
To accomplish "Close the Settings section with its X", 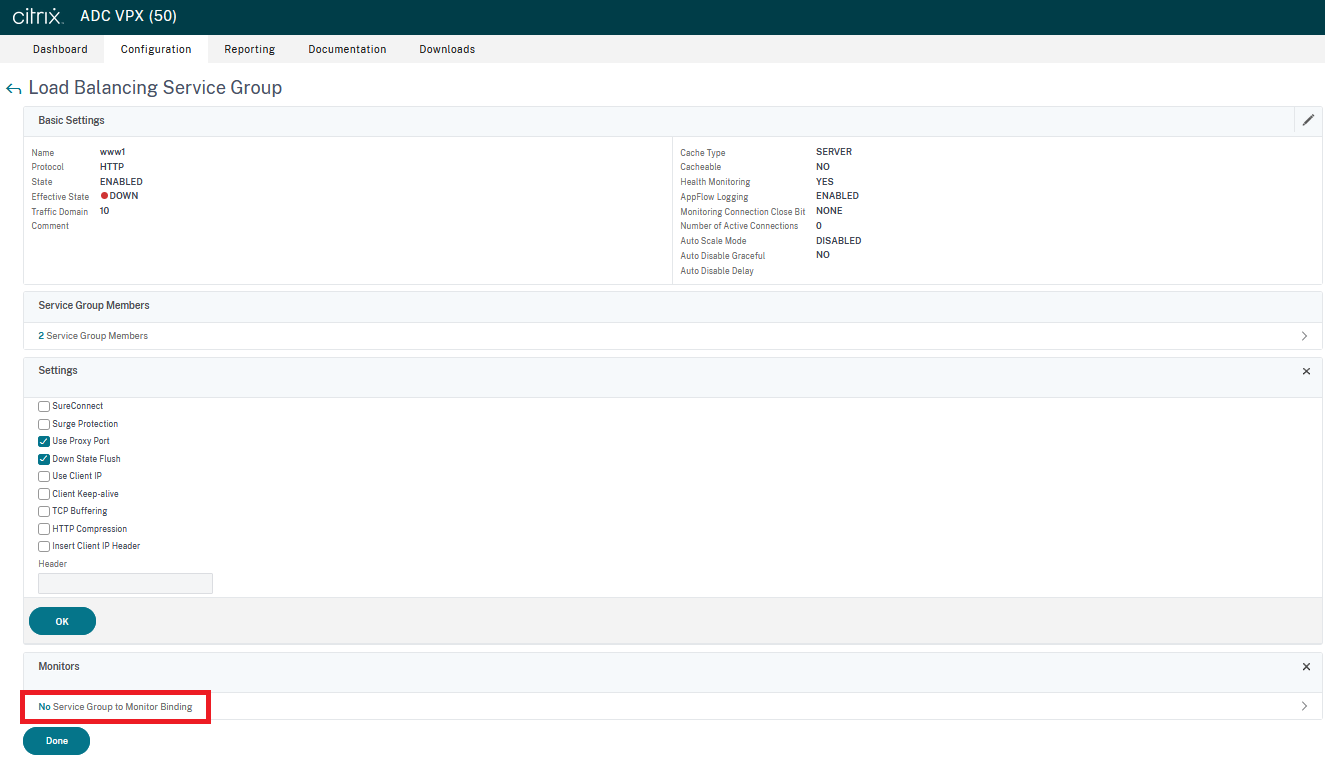I will pyautogui.click(x=1306, y=371).
